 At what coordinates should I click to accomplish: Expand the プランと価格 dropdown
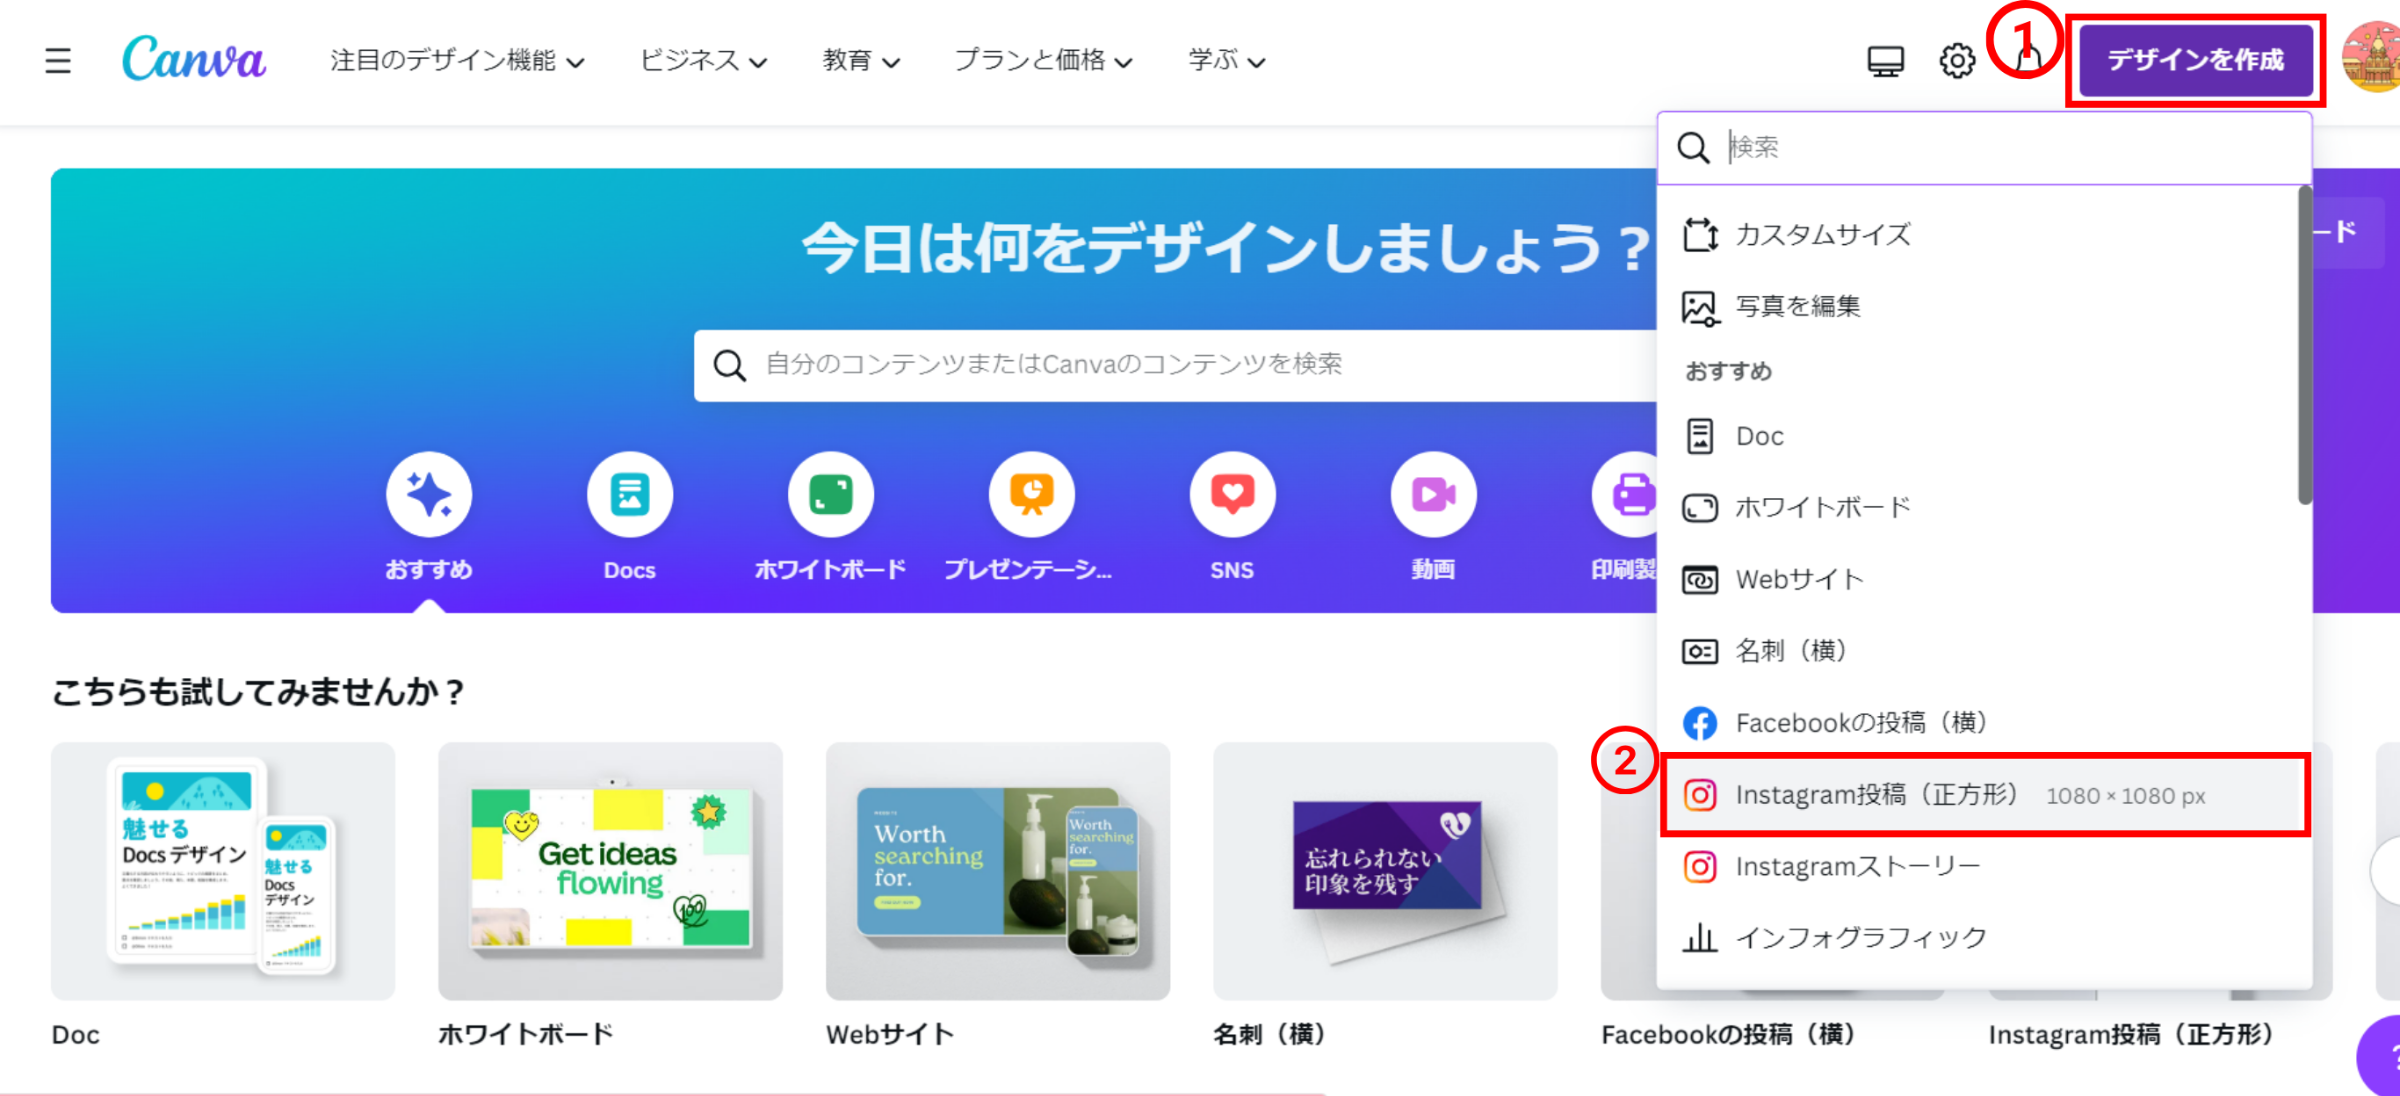pos(1043,61)
